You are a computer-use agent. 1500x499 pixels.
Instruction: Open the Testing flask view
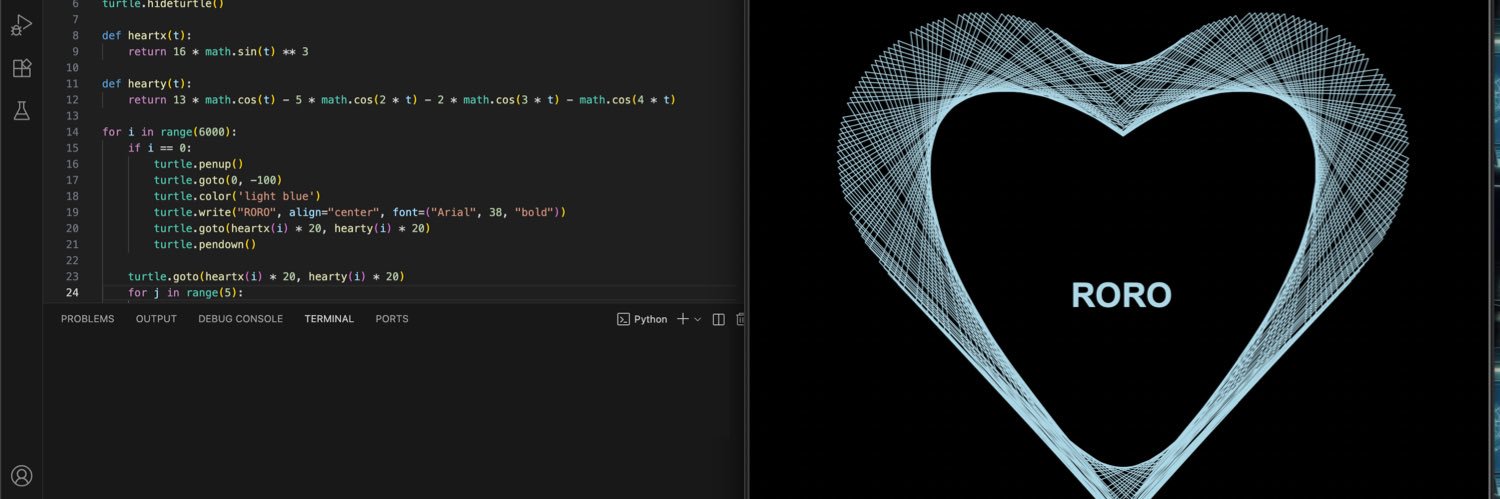[x=21, y=111]
